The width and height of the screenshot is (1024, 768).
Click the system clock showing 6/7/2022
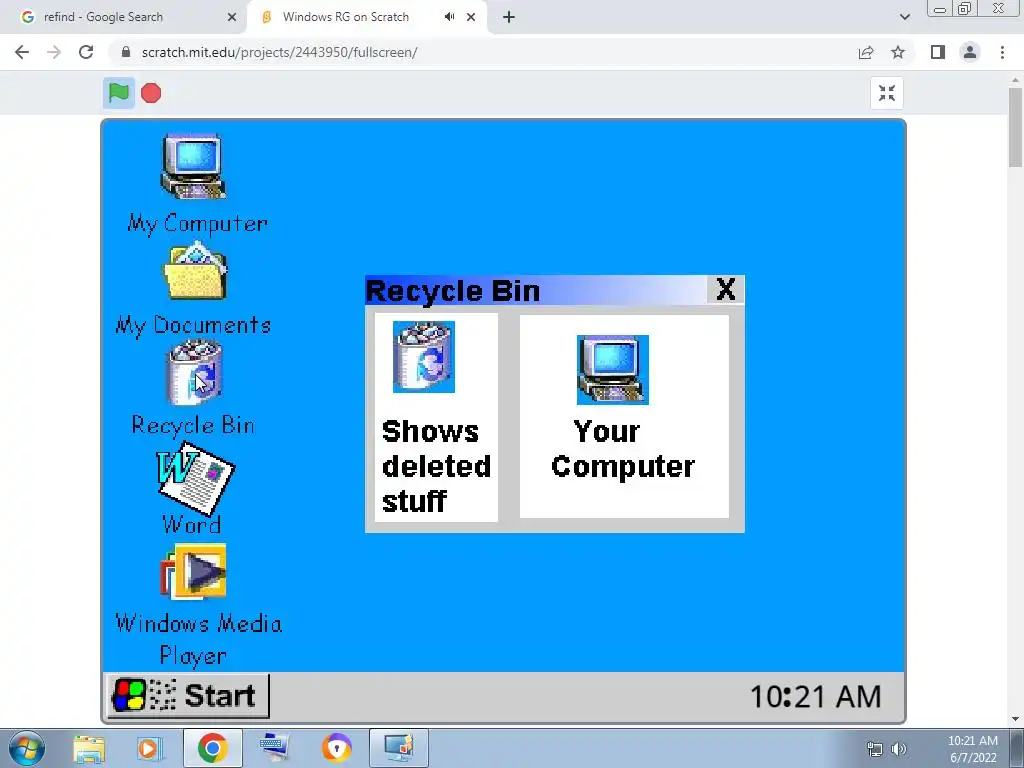coord(973,749)
